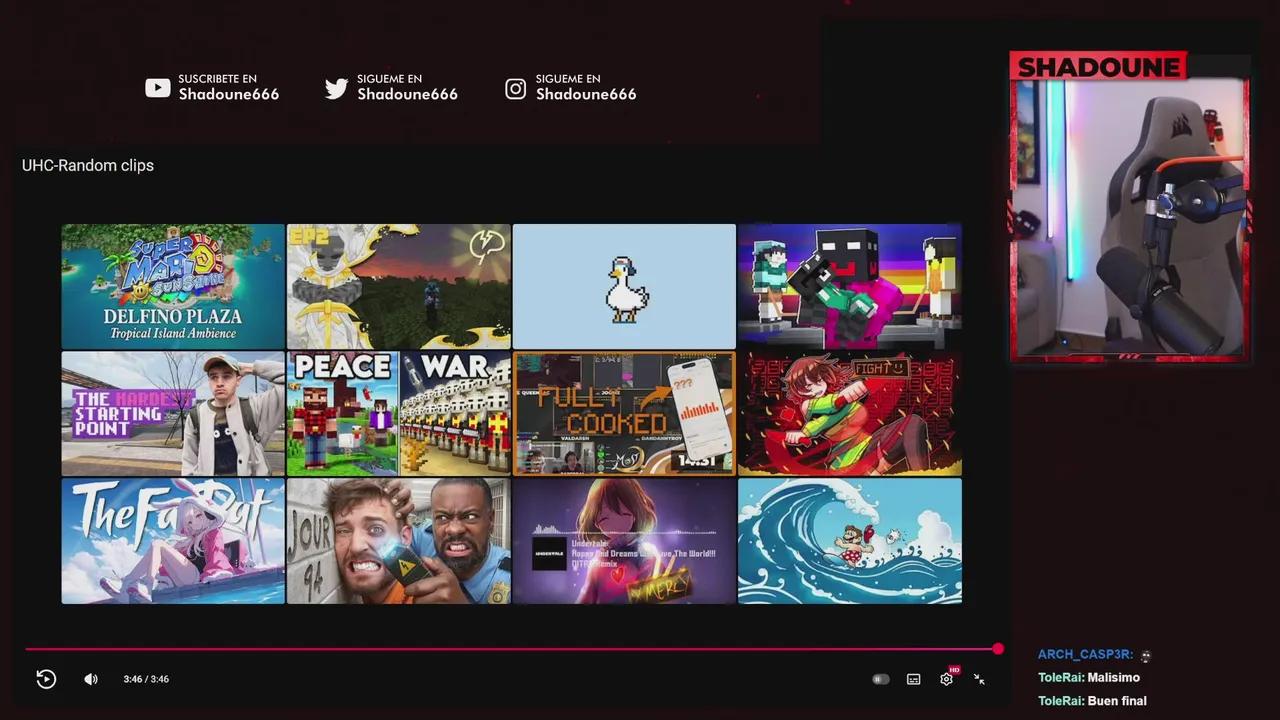Open The Hardest Starting Point video

tap(173, 413)
